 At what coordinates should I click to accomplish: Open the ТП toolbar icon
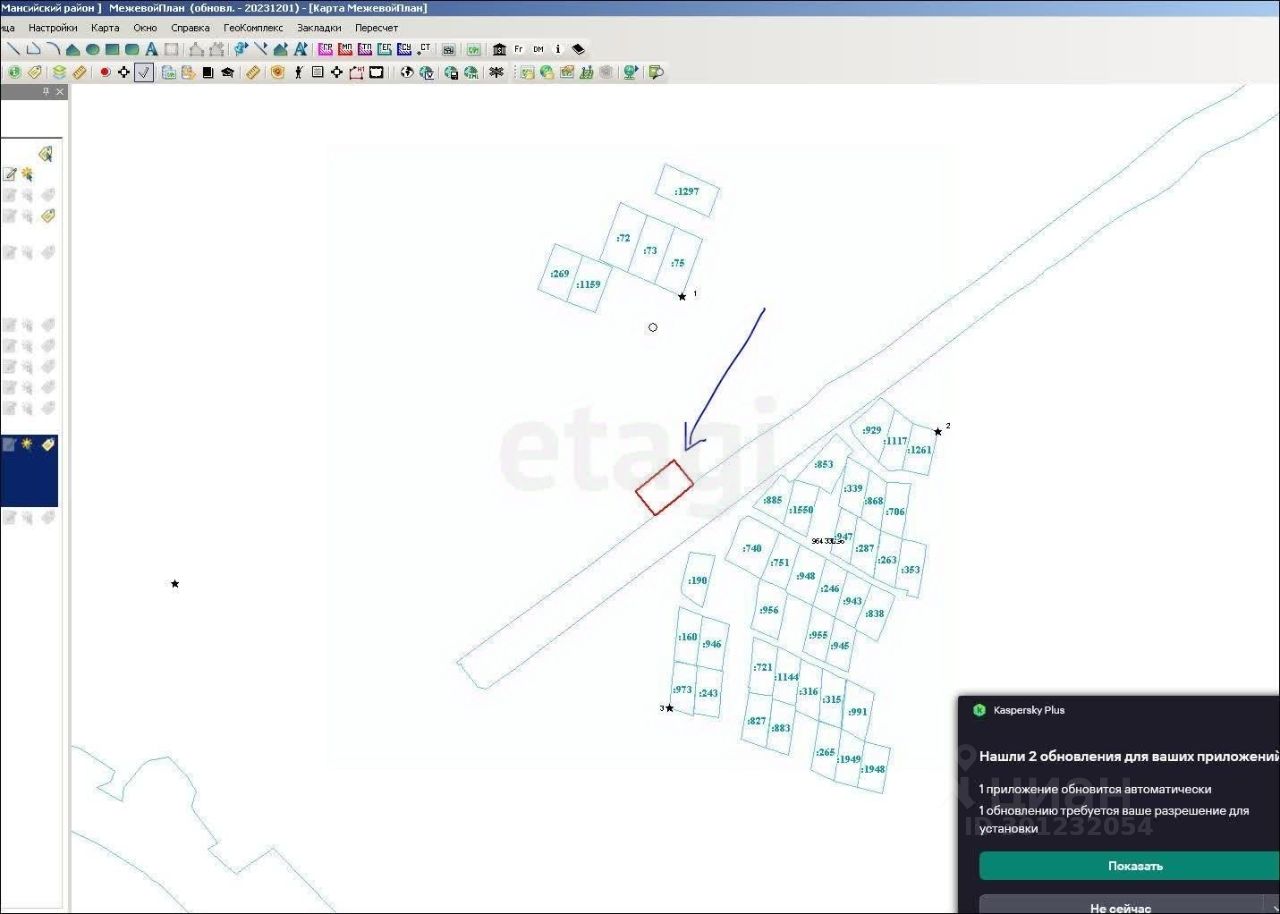[365, 48]
